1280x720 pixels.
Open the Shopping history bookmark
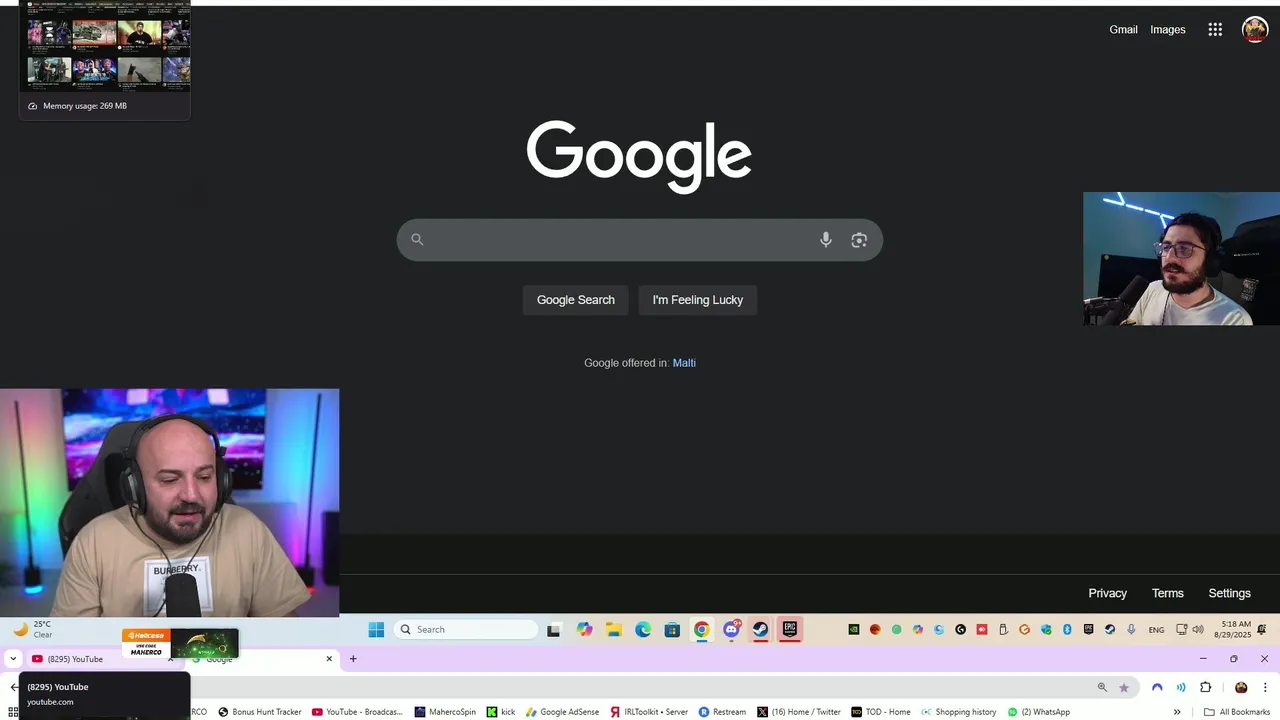click(x=958, y=712)
